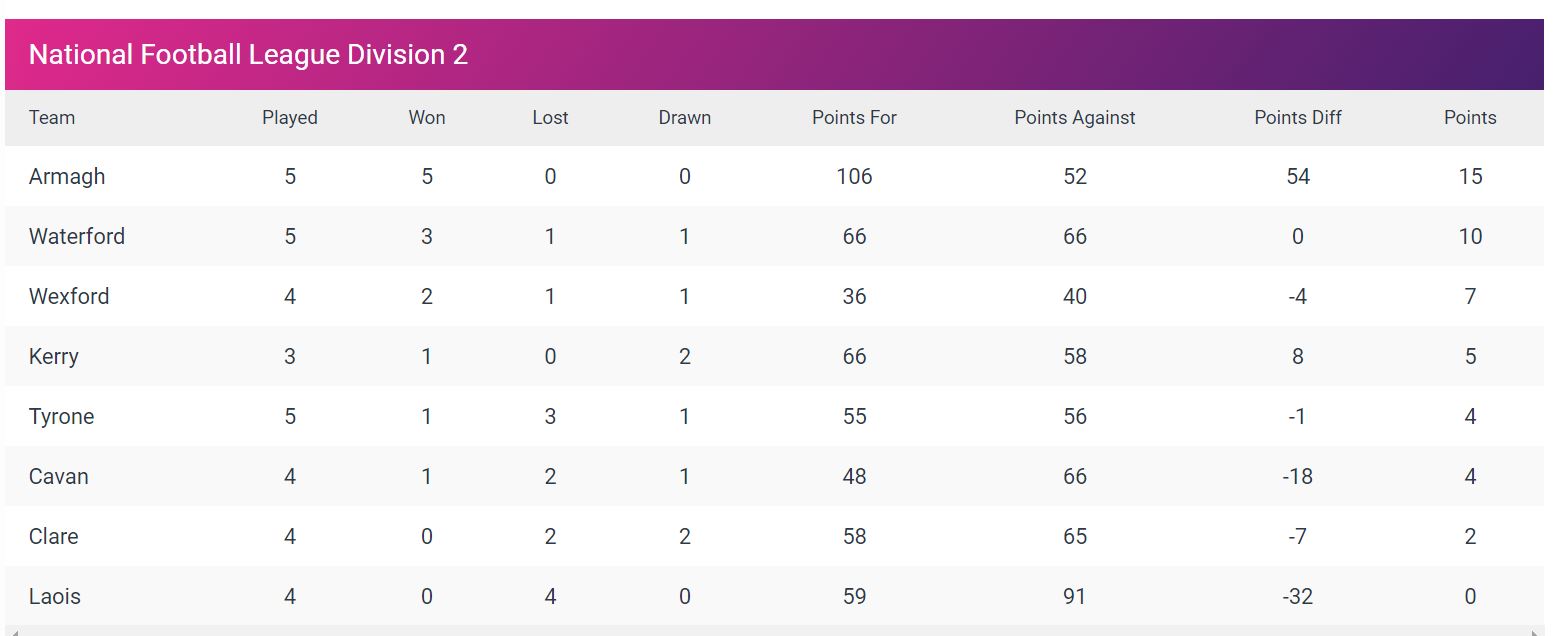The image size is (1556, 636).
Task: Click the Team column header
Action: coord(52,117)
